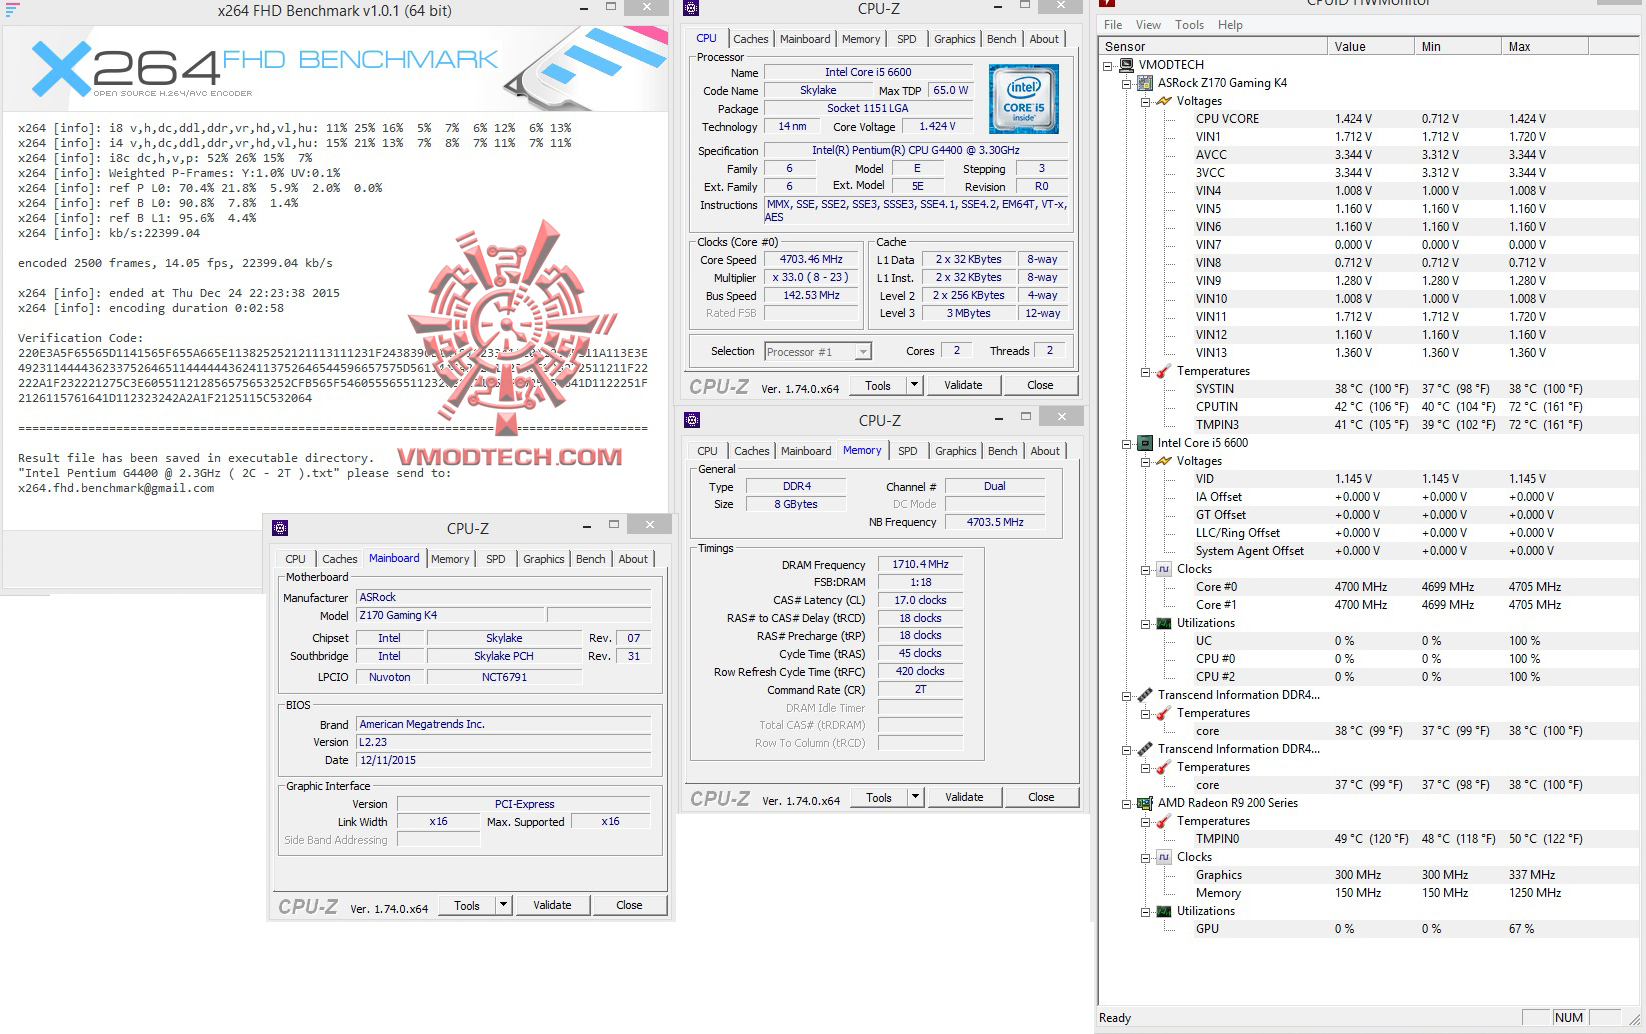Click Validate in the CPU-Z CPU-tab window
This screenshot has height=1034, width=1646.
coord(963,385)
